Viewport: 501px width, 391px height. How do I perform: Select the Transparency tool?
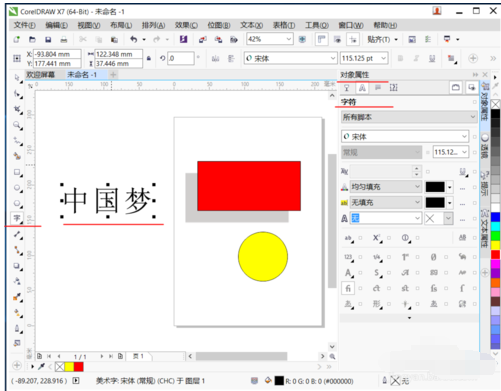point(17,282)
